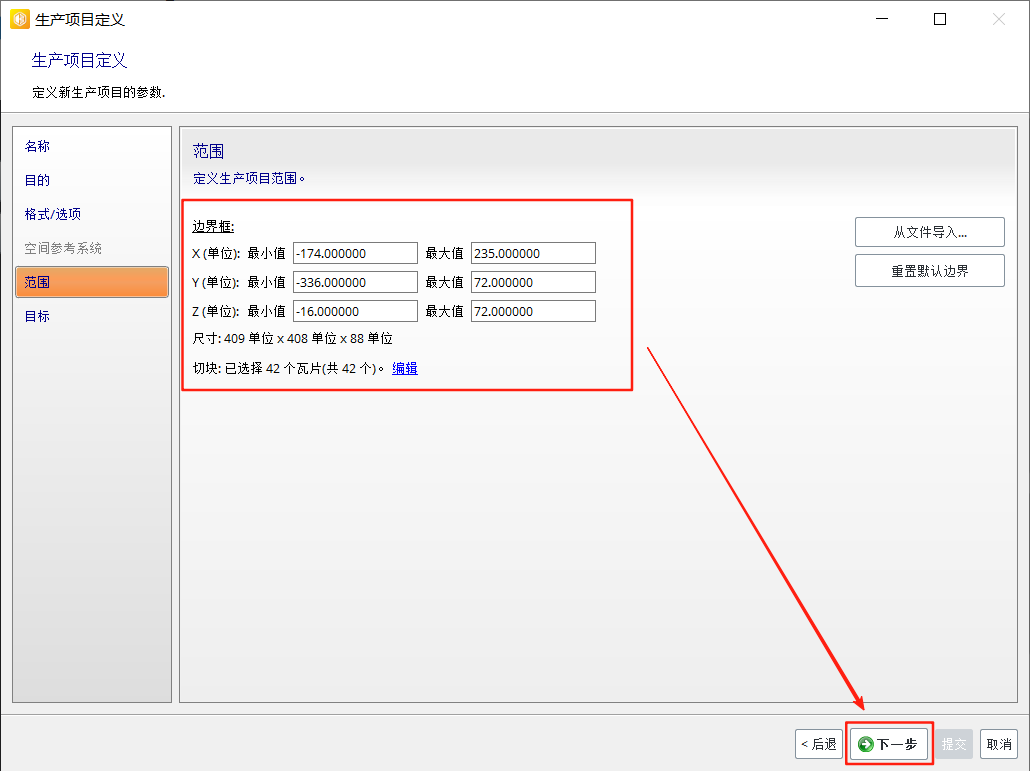This screenshot has height=771, width=1030.
Task: Select the Y 最大值 input field
Action: (533, 283)
